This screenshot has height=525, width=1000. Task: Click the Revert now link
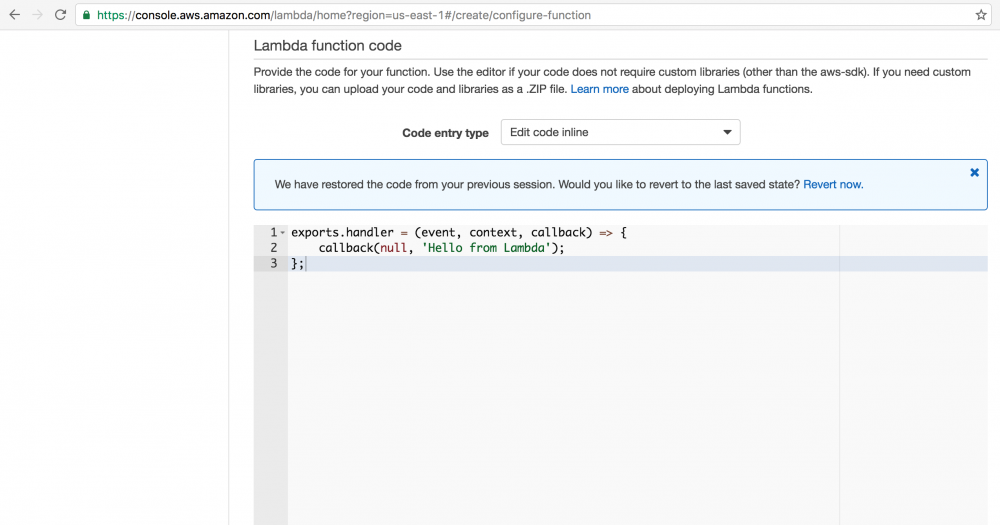click(x=833, y=184)
